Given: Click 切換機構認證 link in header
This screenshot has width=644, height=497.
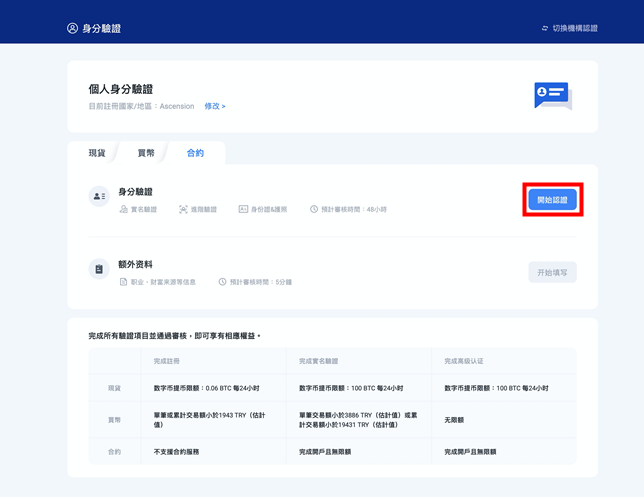Looking at the screenshot, I should point(574,28).
